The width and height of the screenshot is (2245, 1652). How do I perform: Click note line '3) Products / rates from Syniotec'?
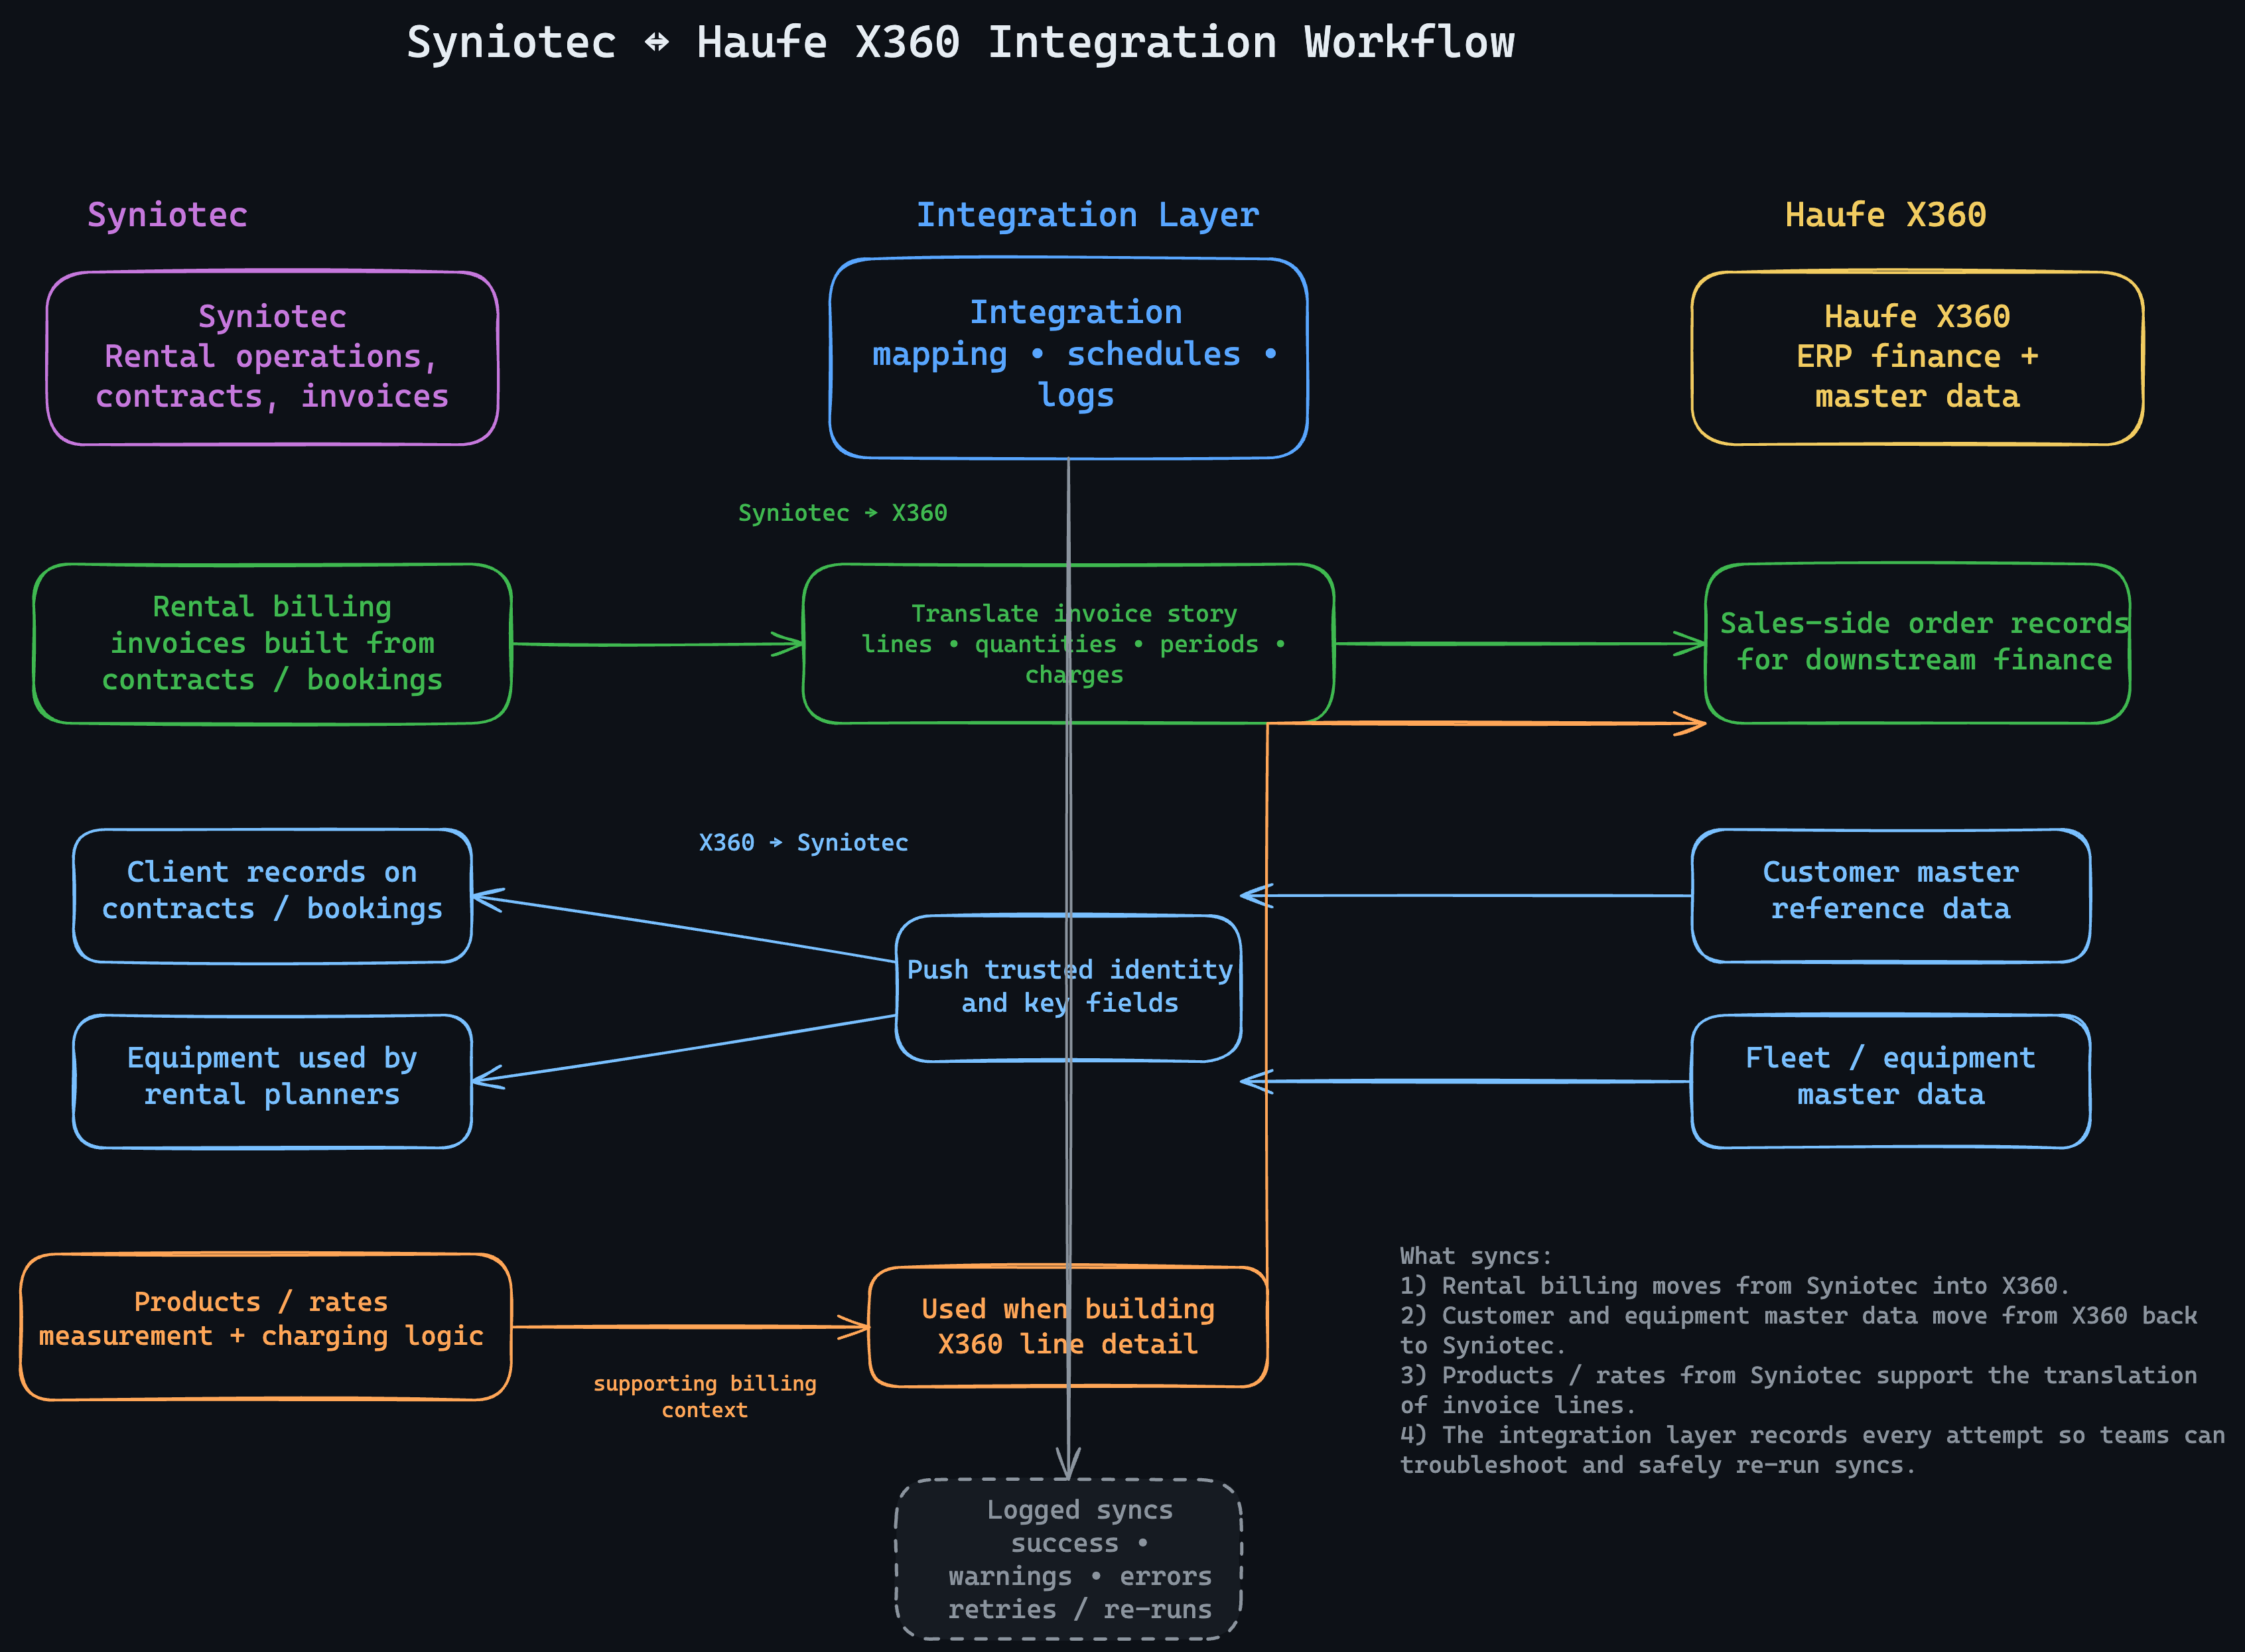click(1798, 1390)
